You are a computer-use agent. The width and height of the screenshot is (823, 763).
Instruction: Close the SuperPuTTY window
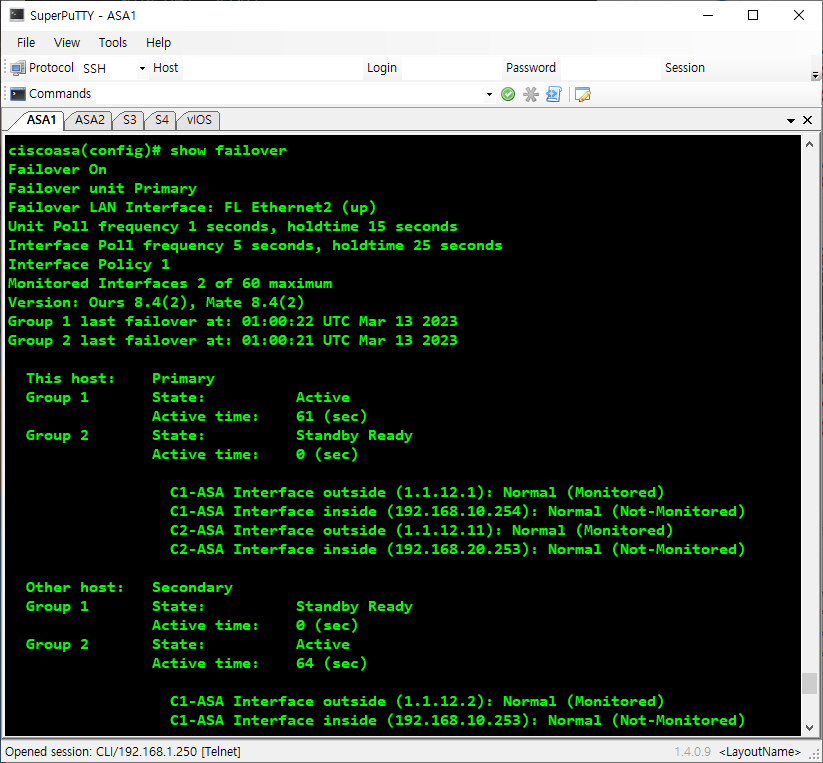click(x=798, y=15)
